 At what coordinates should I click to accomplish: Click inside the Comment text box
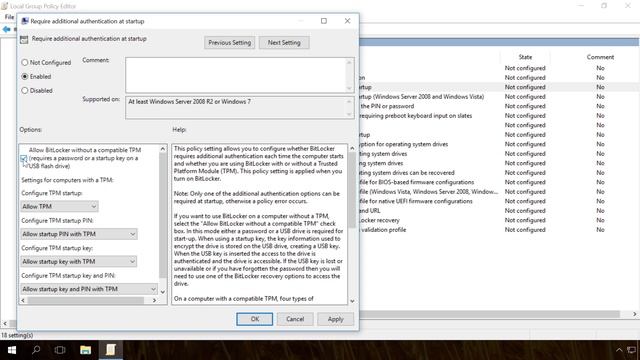[x=236, y=75]
